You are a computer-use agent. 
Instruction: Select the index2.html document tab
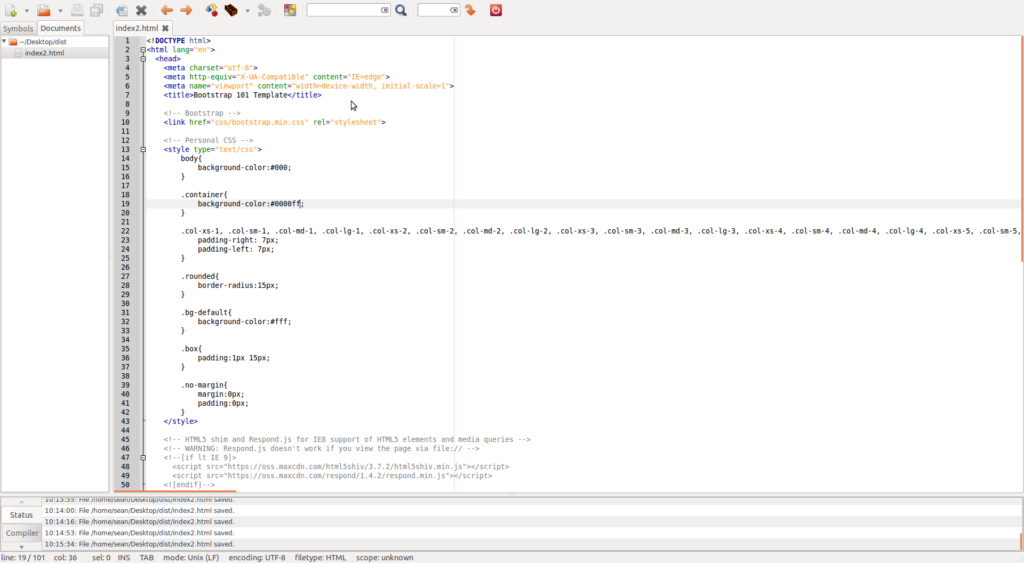pyautogui.click(x=137, y=28)
